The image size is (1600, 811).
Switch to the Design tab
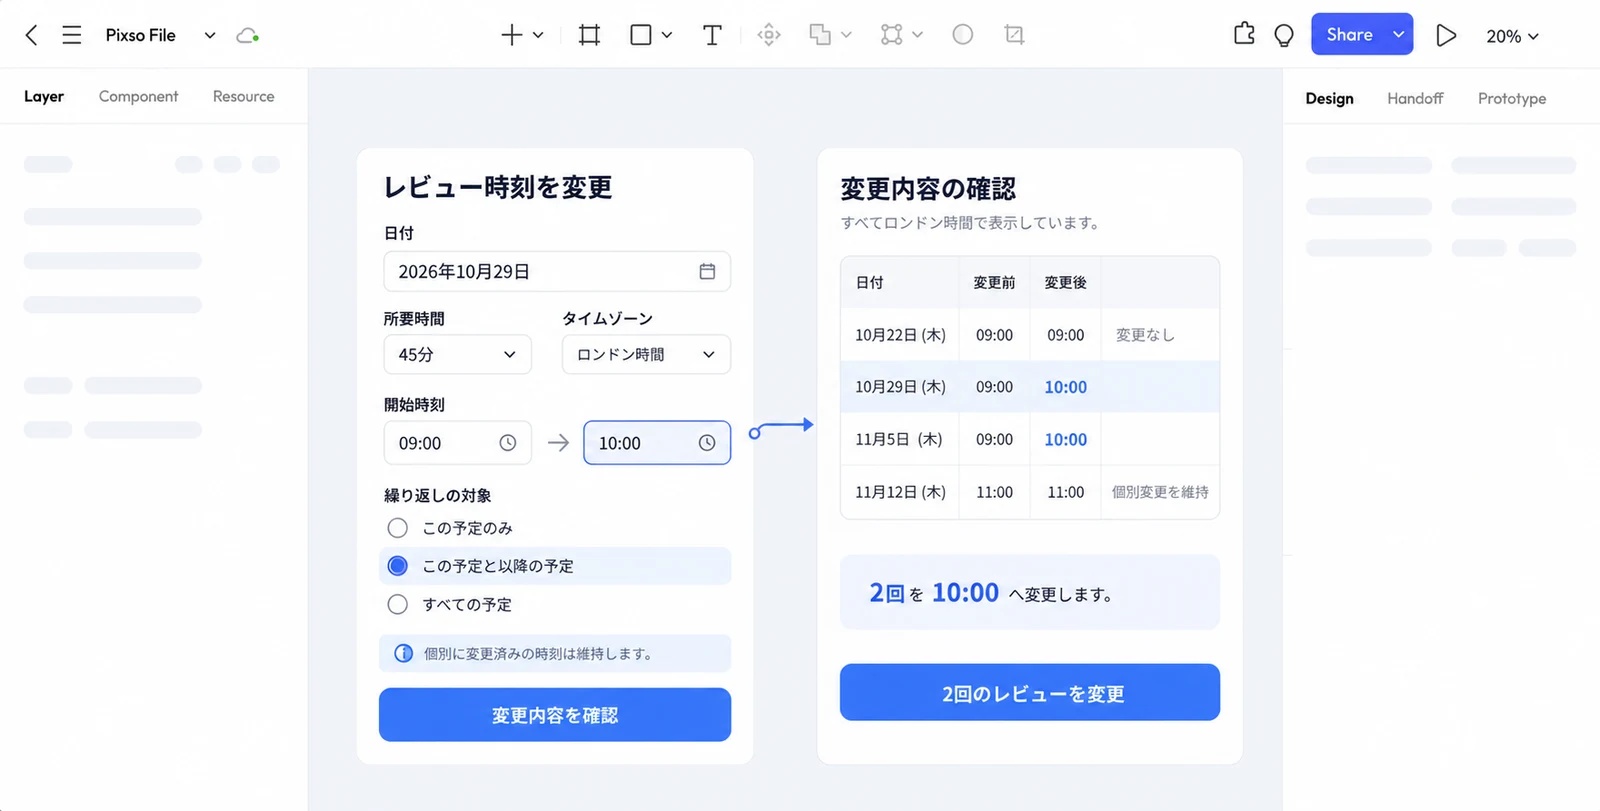[1329, 98]
